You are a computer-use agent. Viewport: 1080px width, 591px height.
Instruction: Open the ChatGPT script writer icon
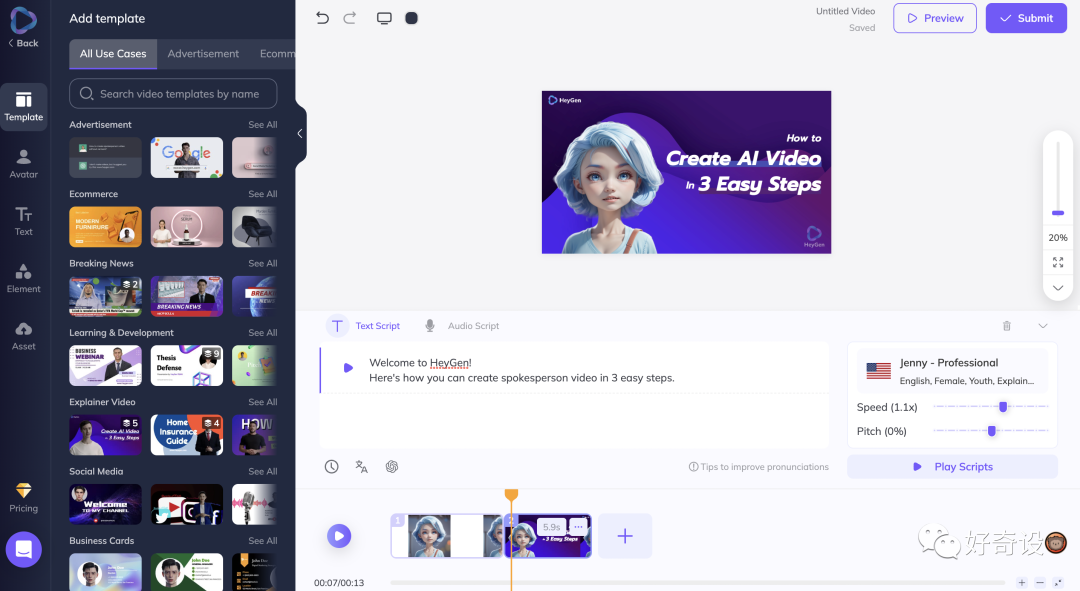tap(392, 466)
